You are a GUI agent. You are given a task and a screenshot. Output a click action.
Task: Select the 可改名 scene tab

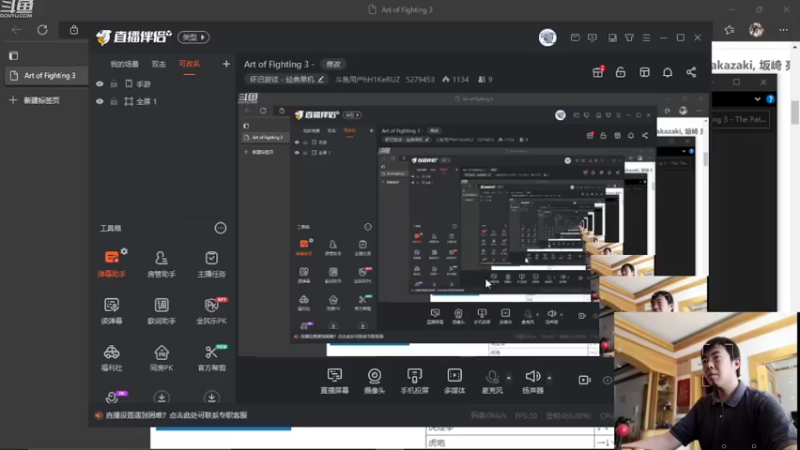(189, 64)
